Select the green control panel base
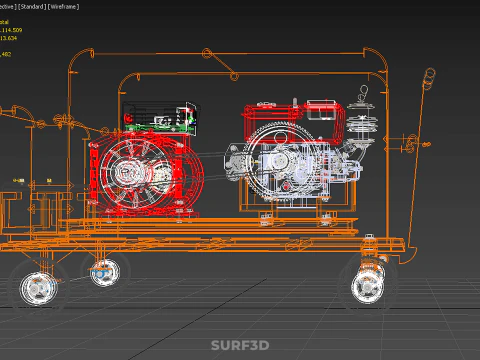 tap(159, 129)
